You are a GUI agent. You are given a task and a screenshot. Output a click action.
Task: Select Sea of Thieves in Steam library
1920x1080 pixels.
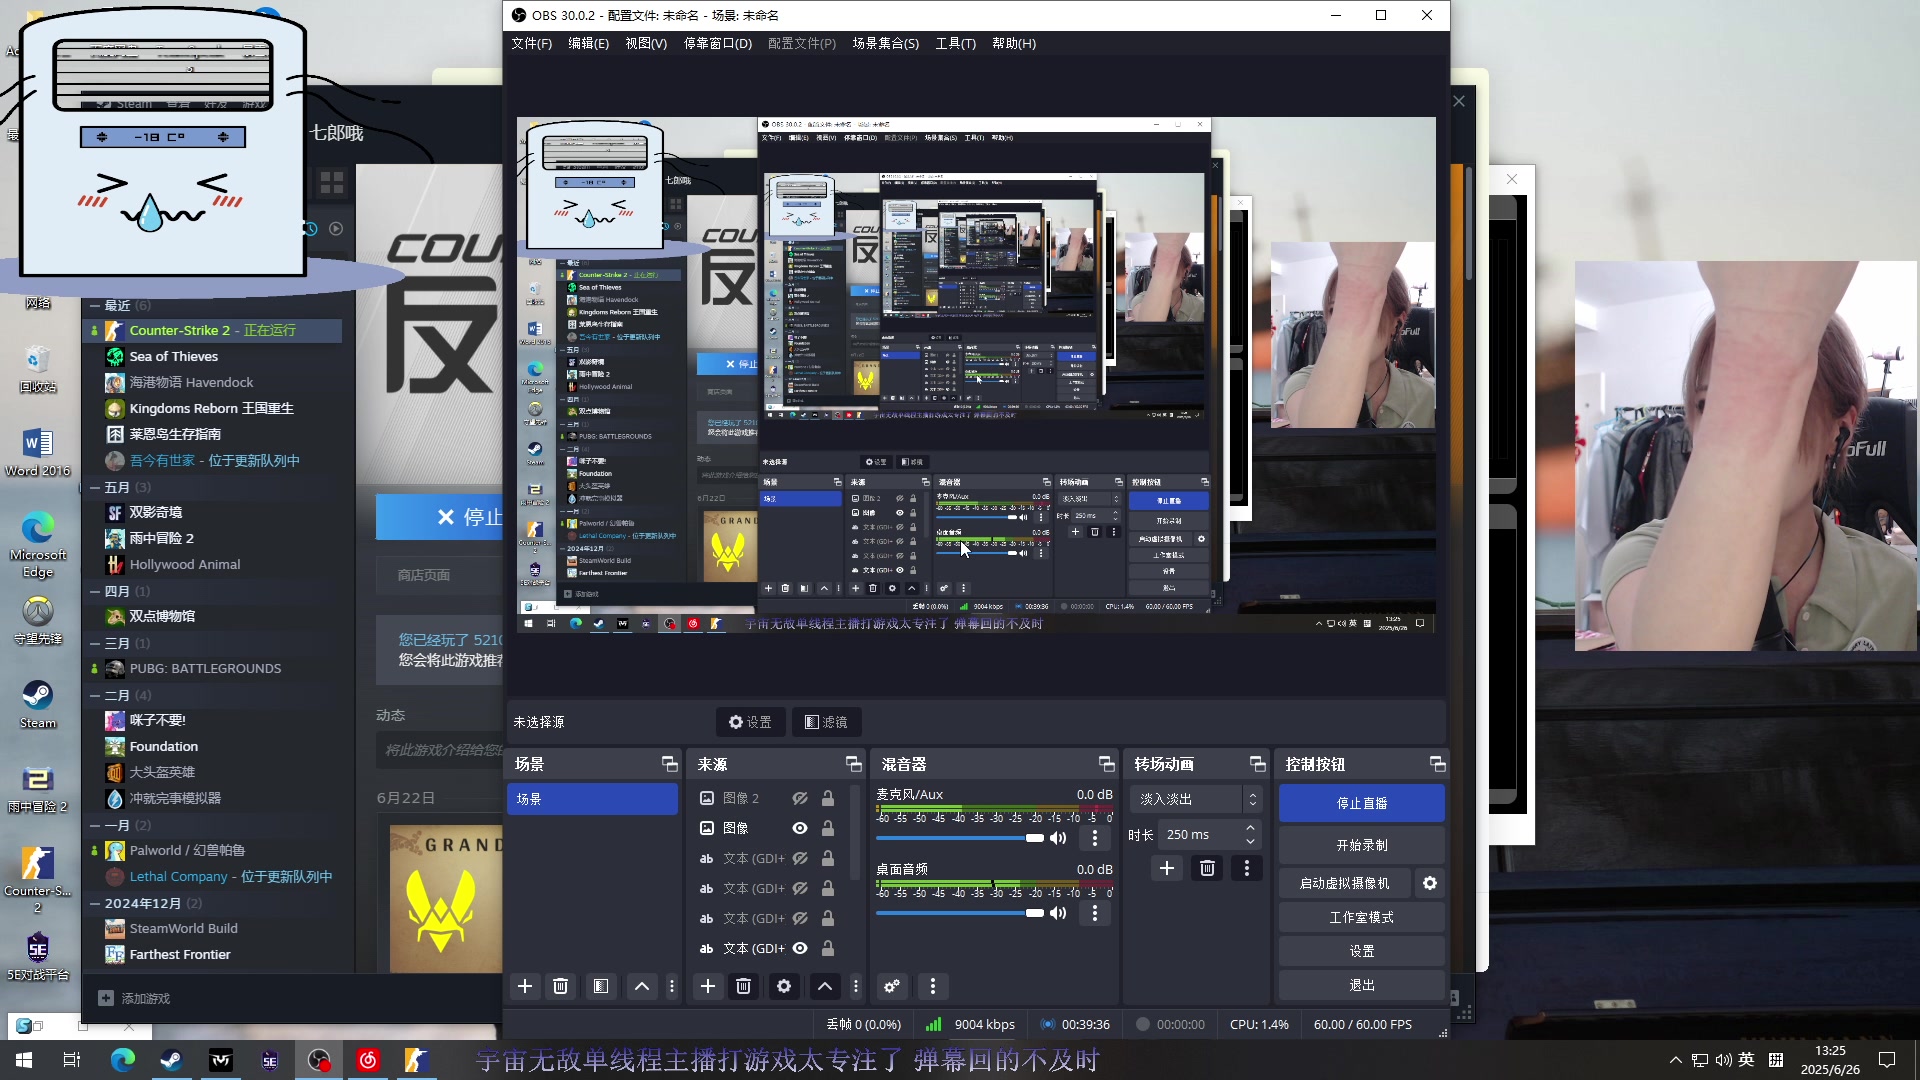pyautogui.click(x=174, y=356)
